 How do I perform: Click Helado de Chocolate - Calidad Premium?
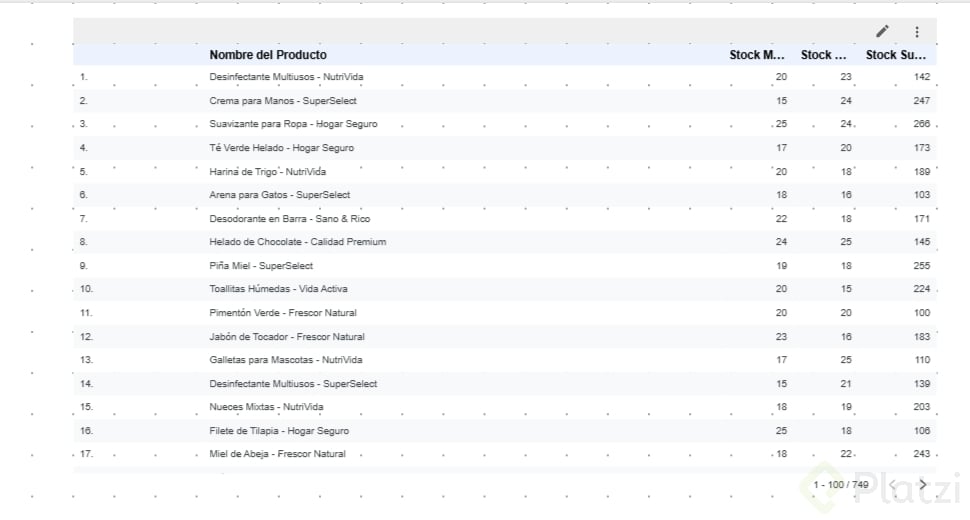[x=298, y=242]
